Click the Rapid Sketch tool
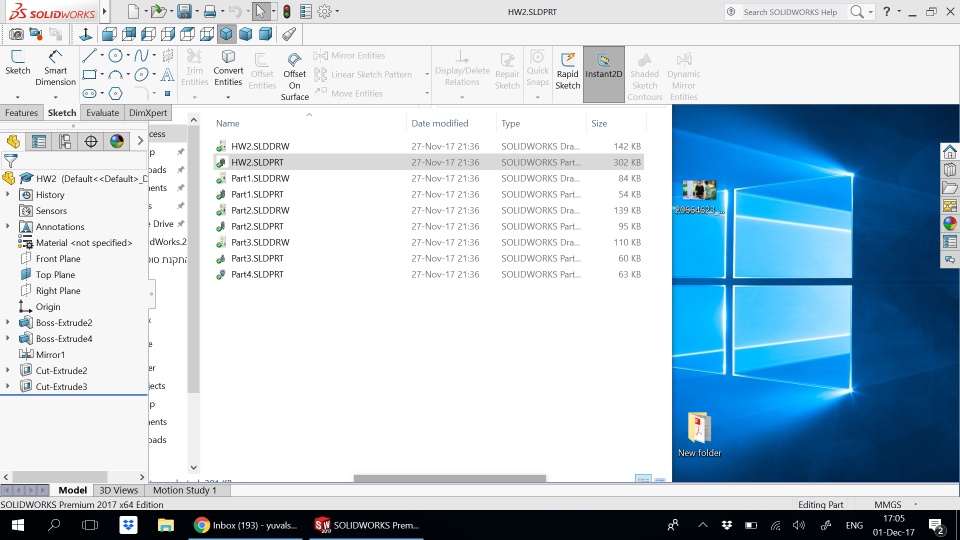Screen dimensions: 960x540 pos(568,71)
